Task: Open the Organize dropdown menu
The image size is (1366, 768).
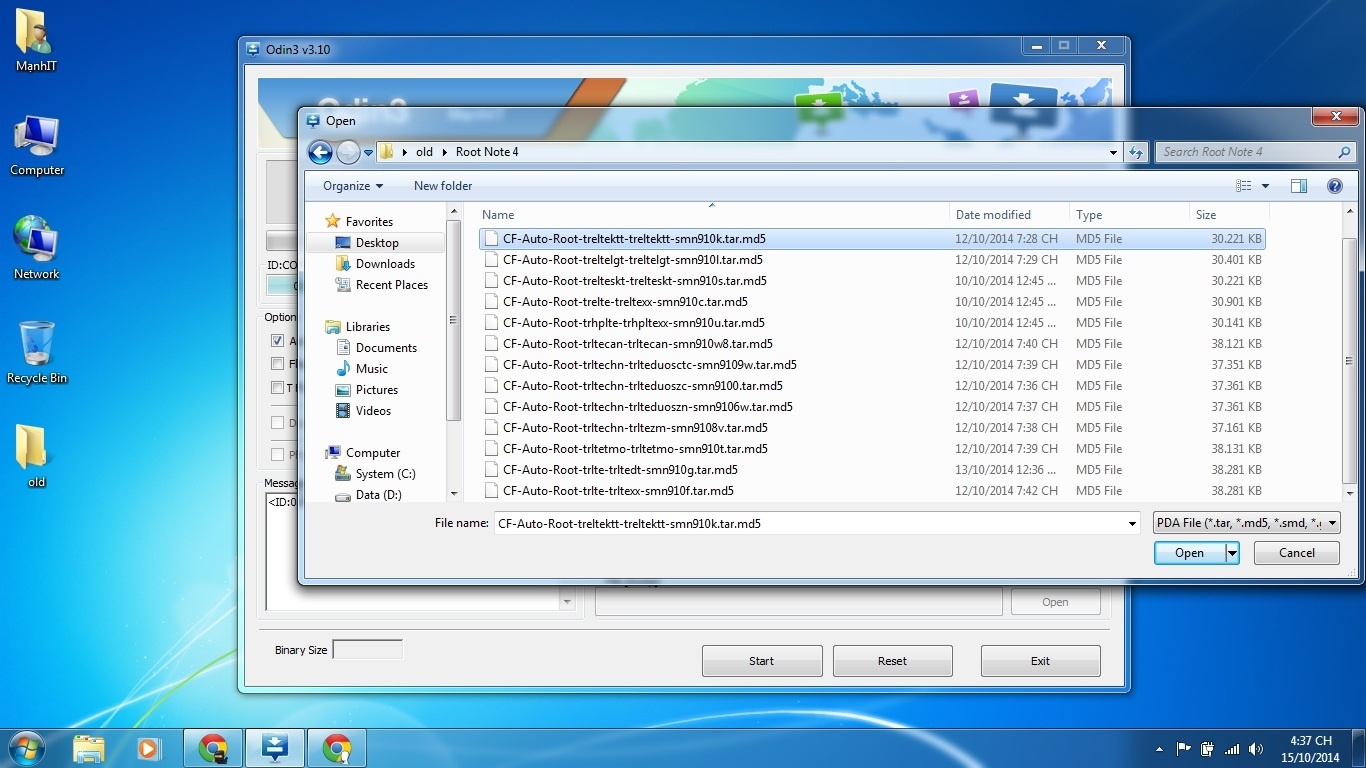Action: pos(352,186)
